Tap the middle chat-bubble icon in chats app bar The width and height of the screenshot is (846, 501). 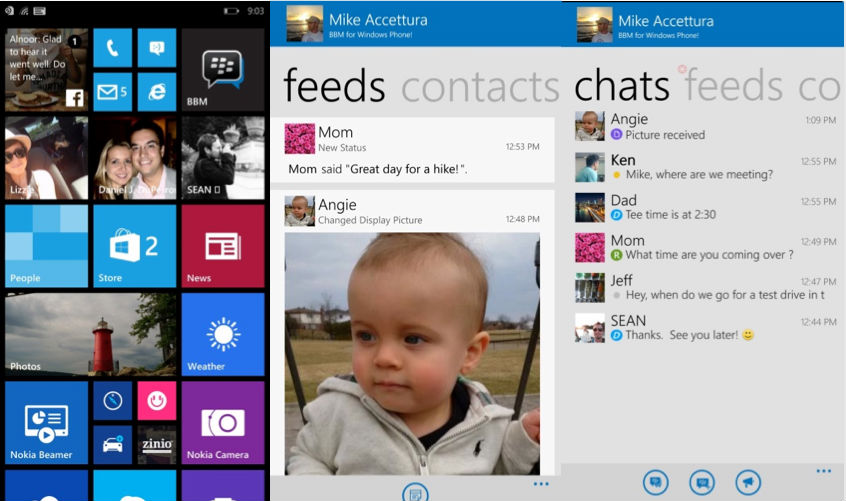click(x=702, y=482)
